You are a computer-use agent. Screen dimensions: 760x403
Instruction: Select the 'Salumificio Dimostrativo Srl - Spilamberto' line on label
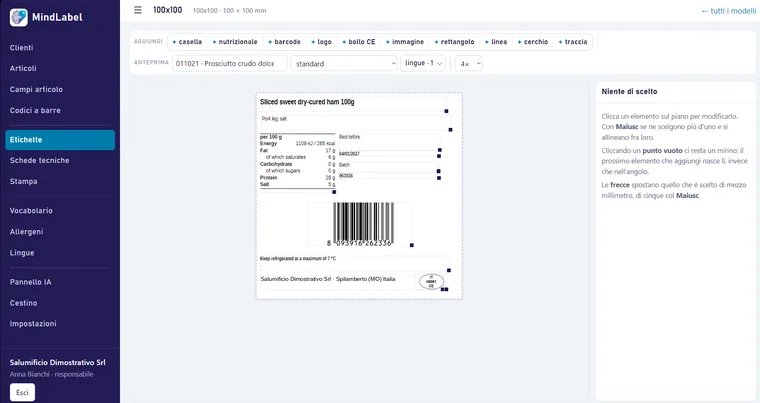328,279
